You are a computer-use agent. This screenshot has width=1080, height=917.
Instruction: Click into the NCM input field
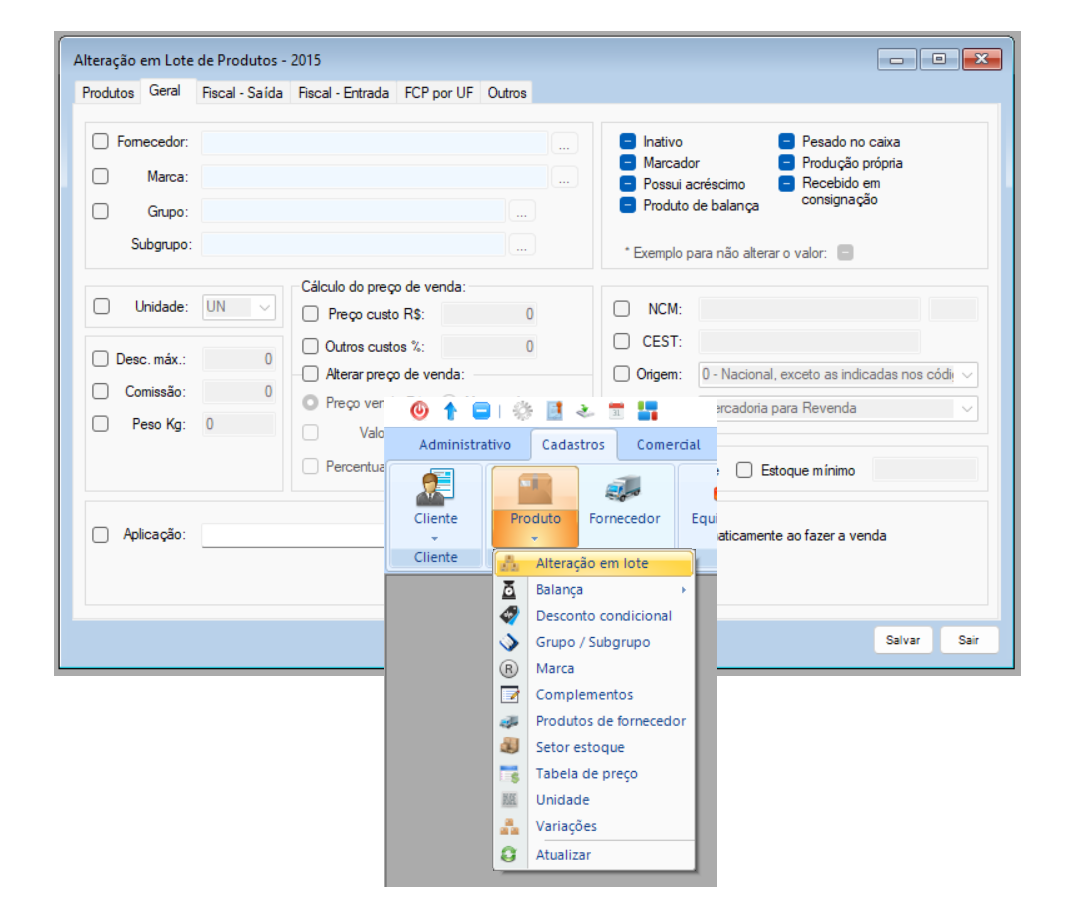click(x=810, y=309)
